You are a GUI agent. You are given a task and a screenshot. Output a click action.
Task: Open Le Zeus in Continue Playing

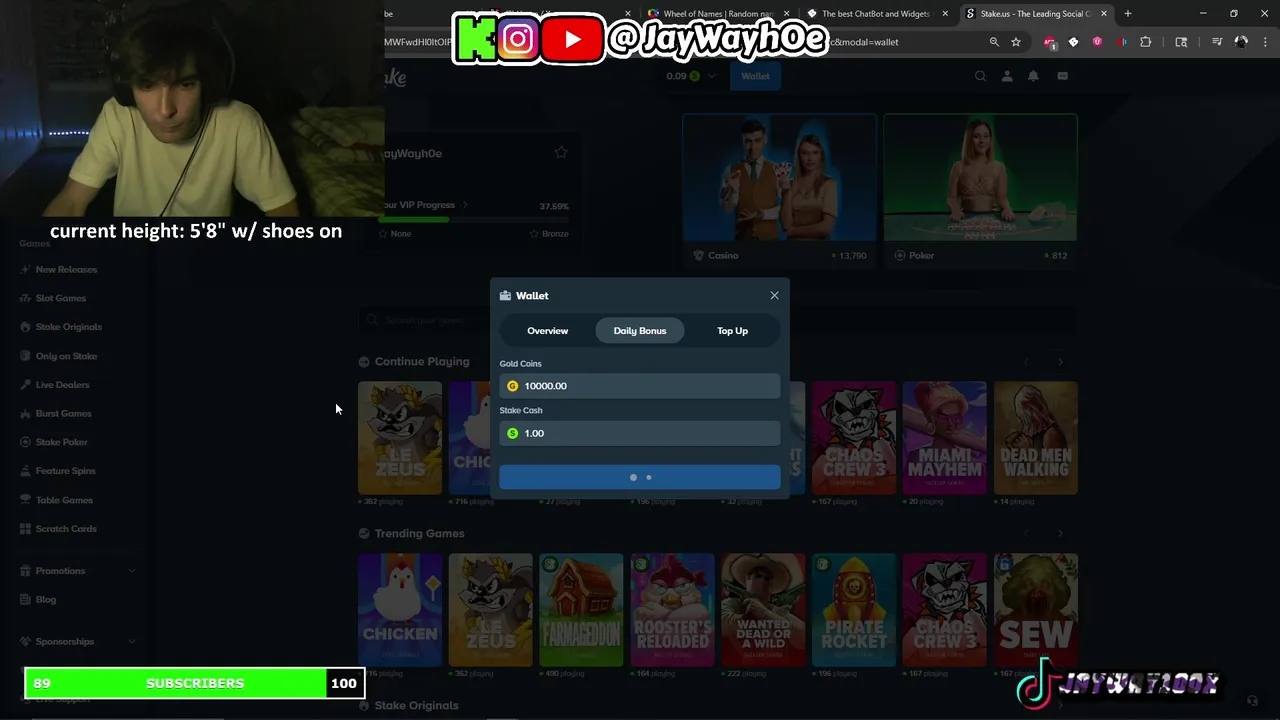[x=399, y=438]
